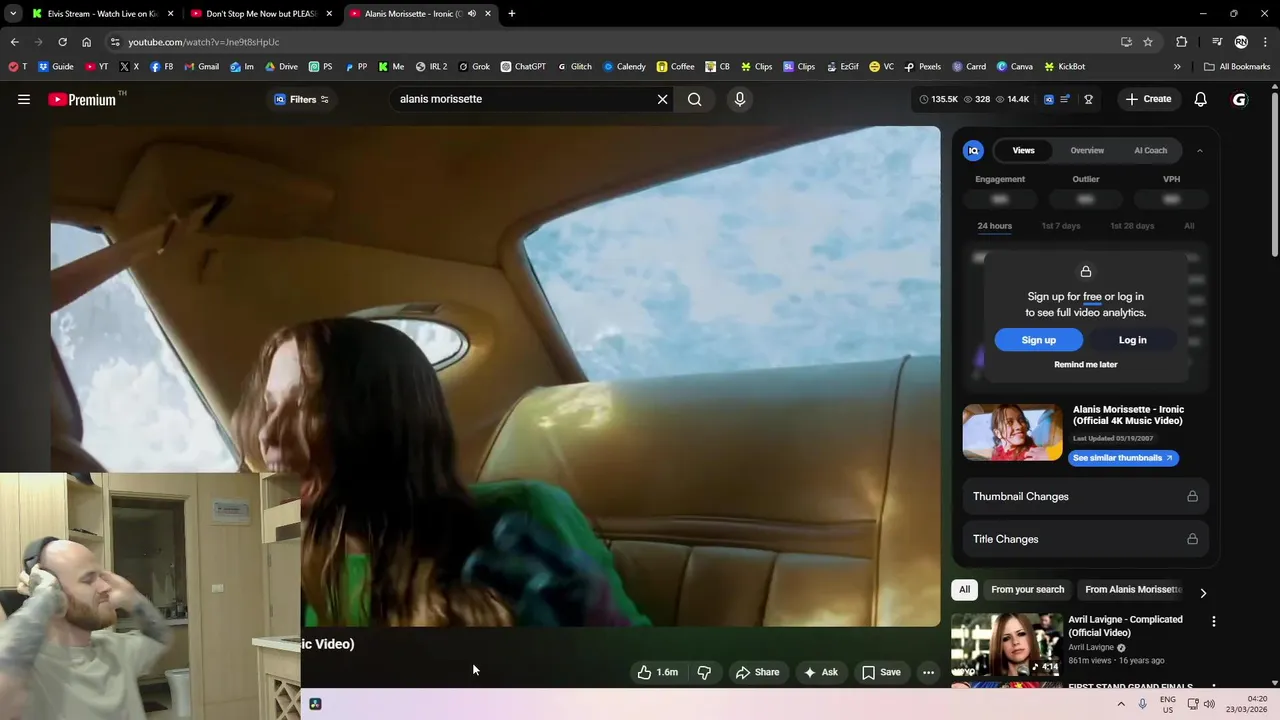This screenshot has width=1280, height=720.
Task: Select the All recommendations chip
Action: (964, 589)
